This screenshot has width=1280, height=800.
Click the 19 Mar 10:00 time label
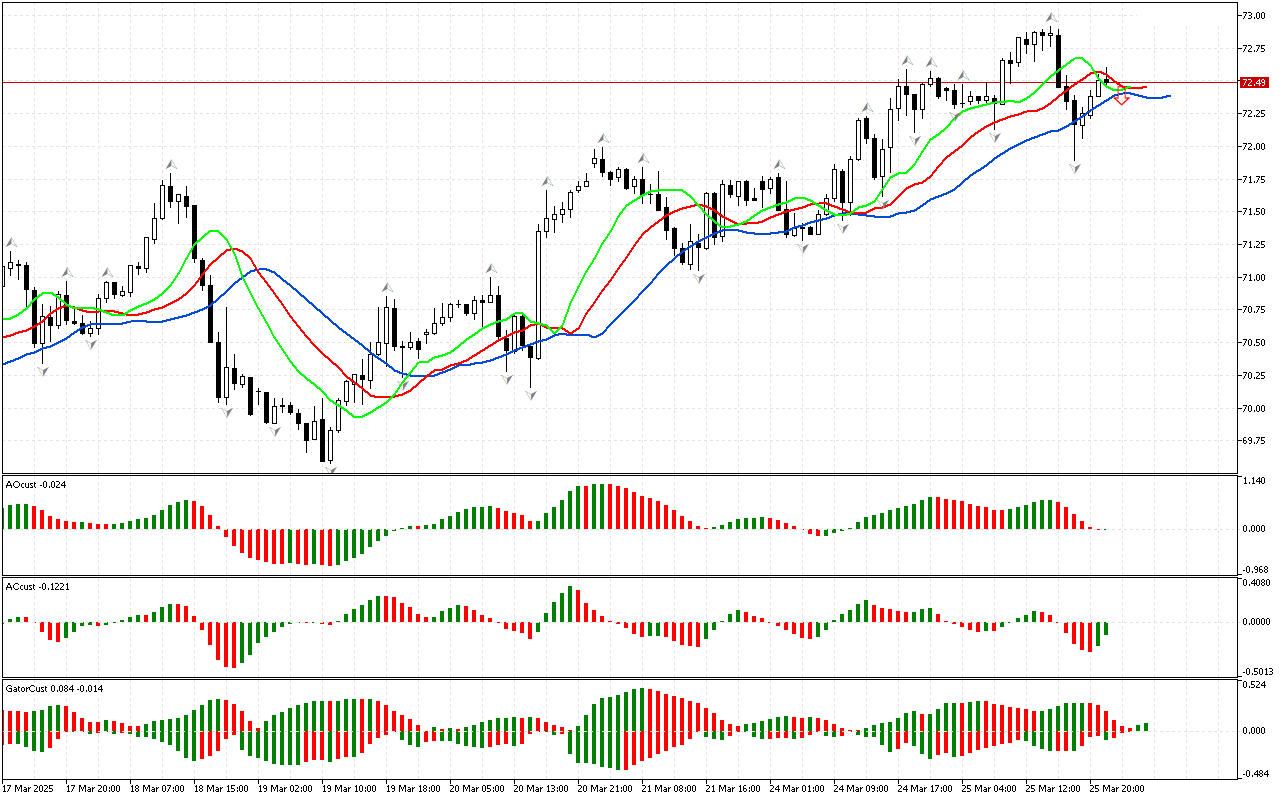[x=351, y=788]
